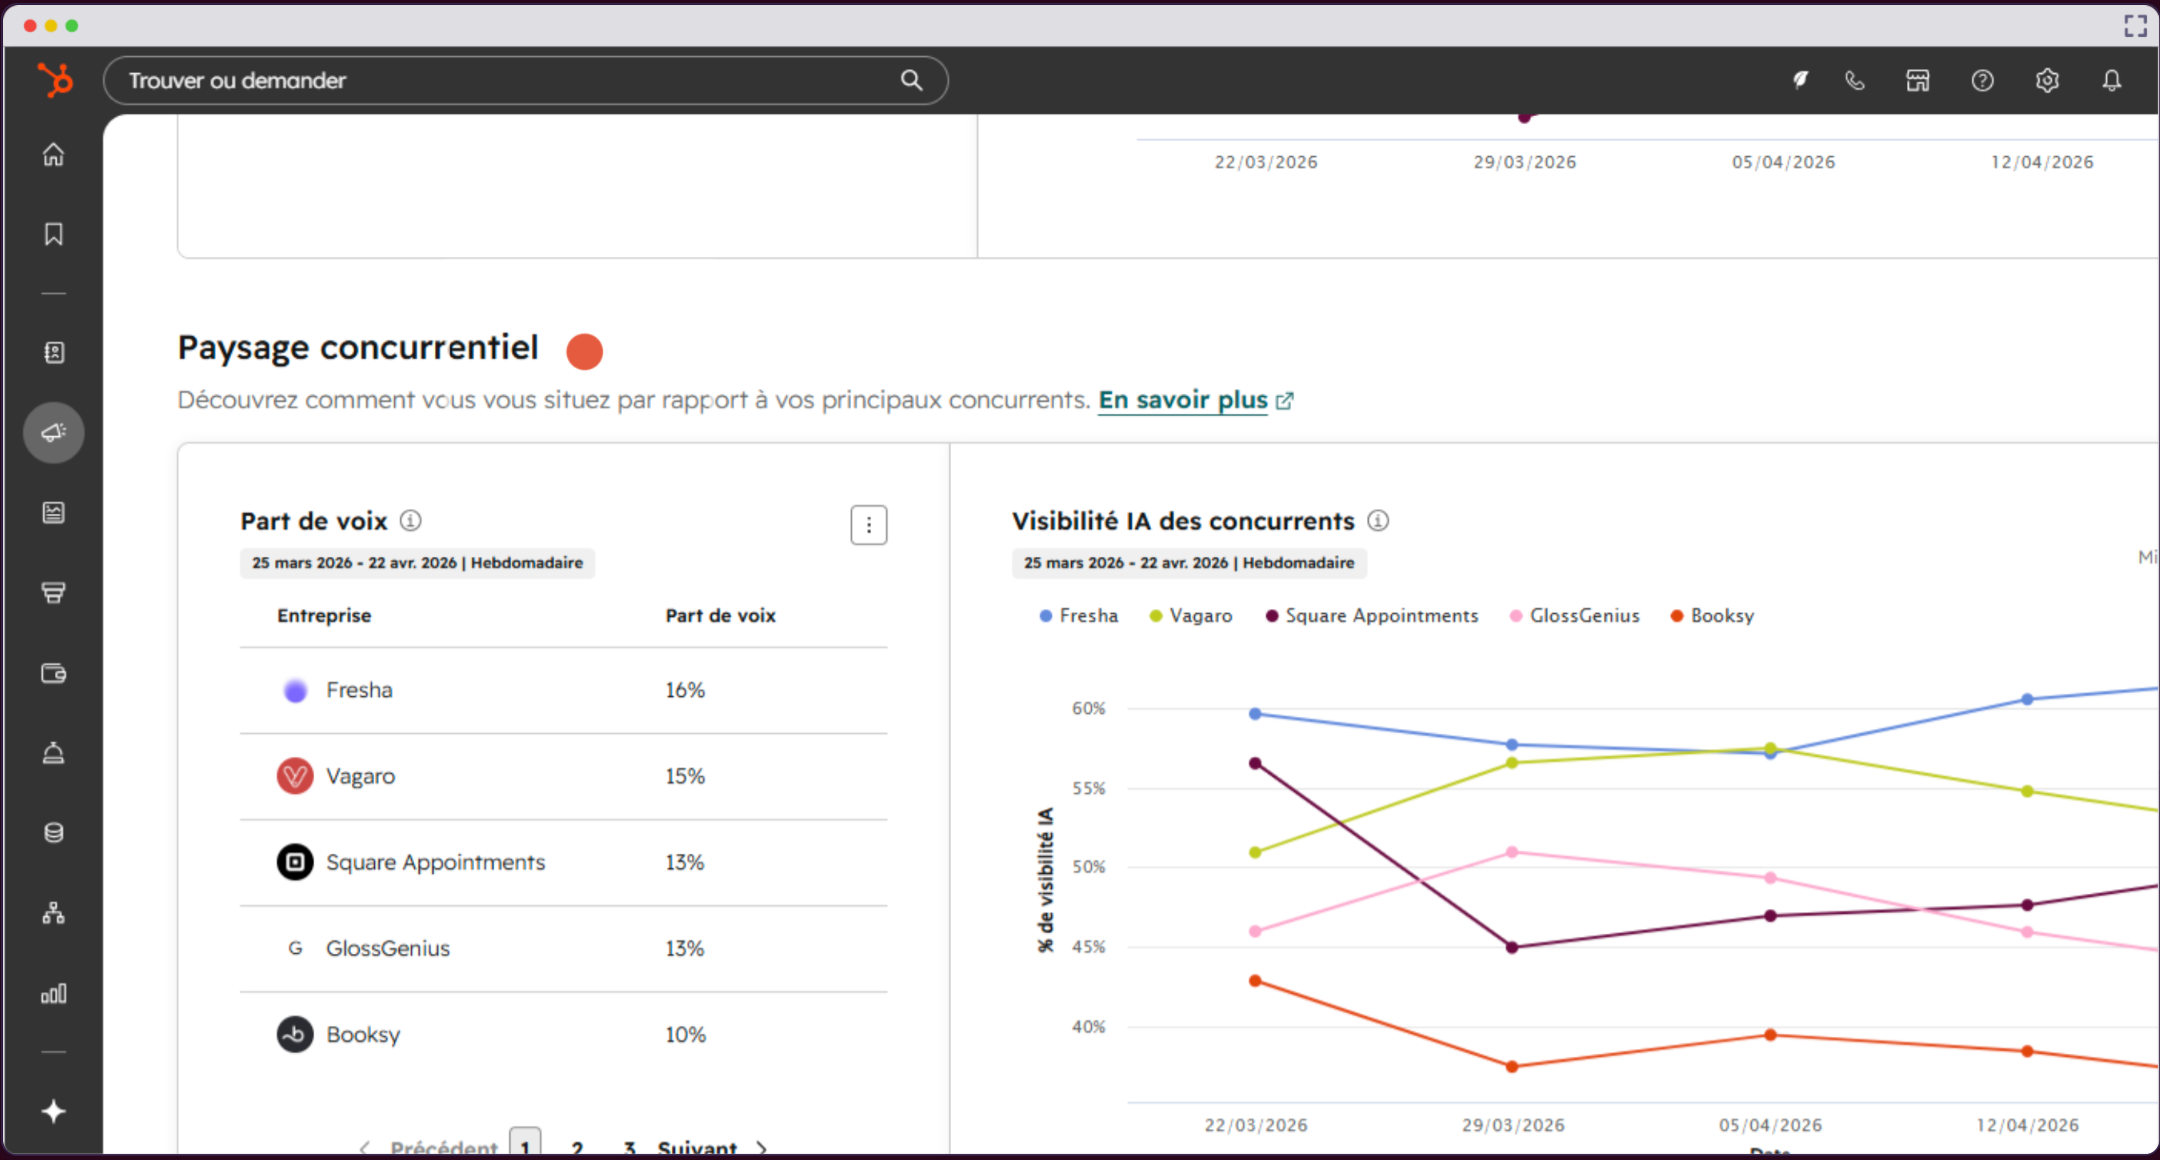Click the Fresha 16% value
Image resolution: width=2160 pixels, height=1160 pixels.
pyautogui.click(x=686, y=690)
